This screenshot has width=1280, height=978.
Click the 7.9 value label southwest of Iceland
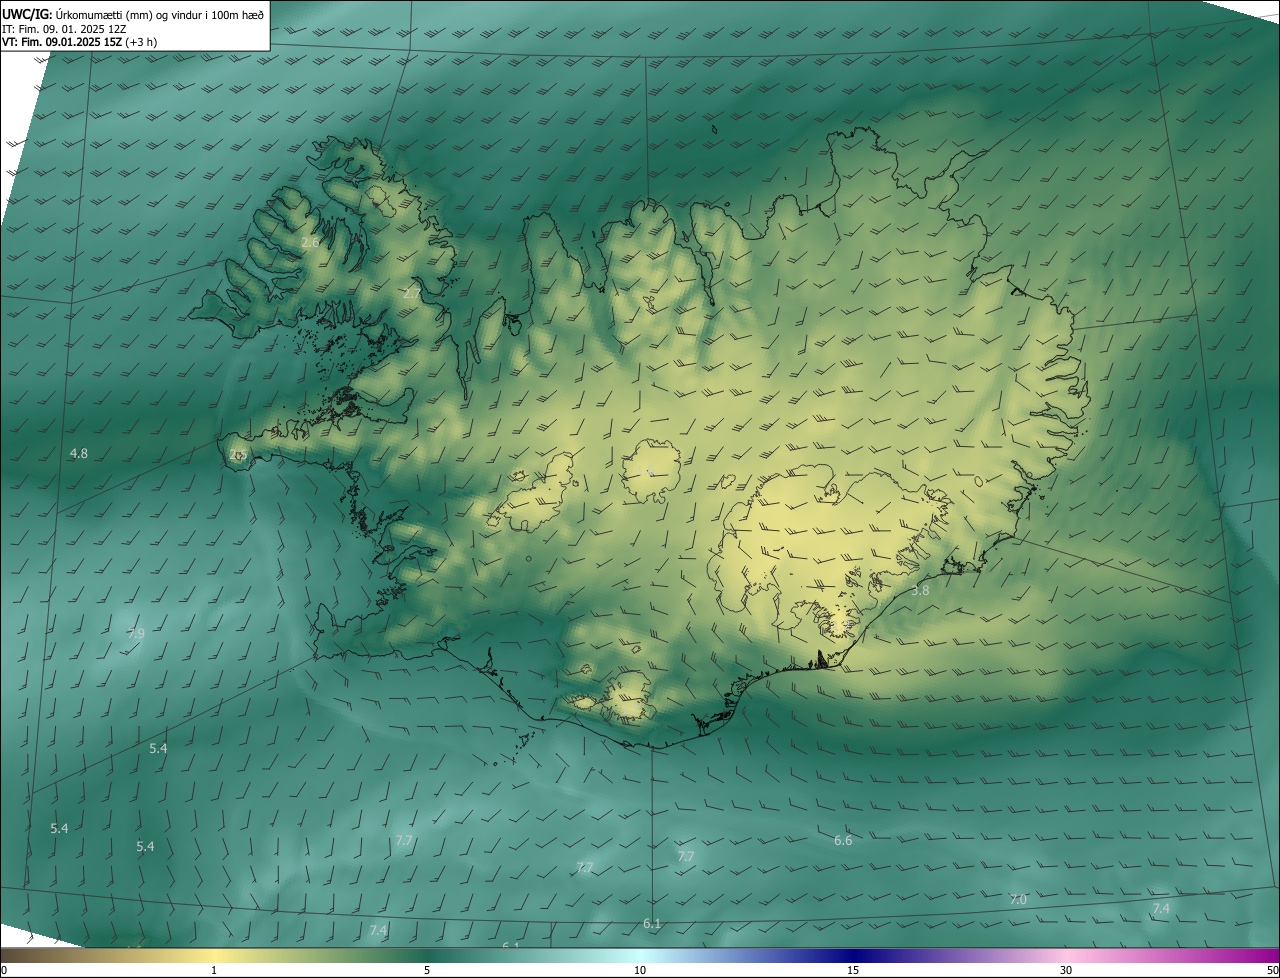click(136, 634)
